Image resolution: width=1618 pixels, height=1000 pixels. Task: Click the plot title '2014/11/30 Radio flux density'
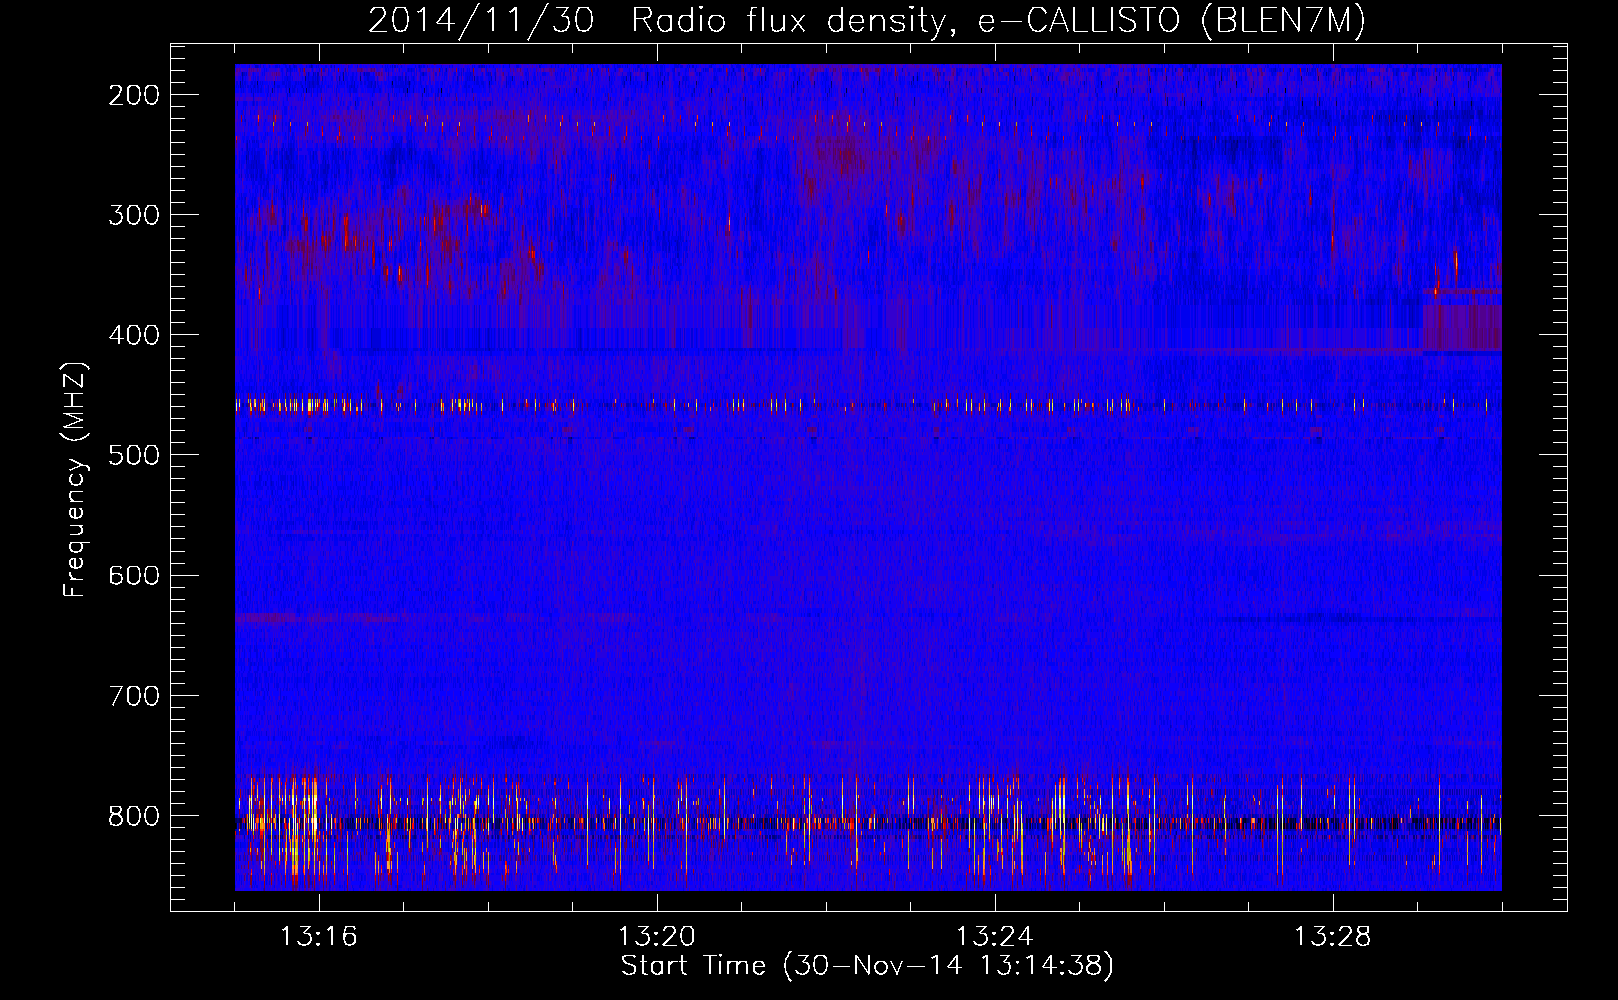tap(867, 21)
